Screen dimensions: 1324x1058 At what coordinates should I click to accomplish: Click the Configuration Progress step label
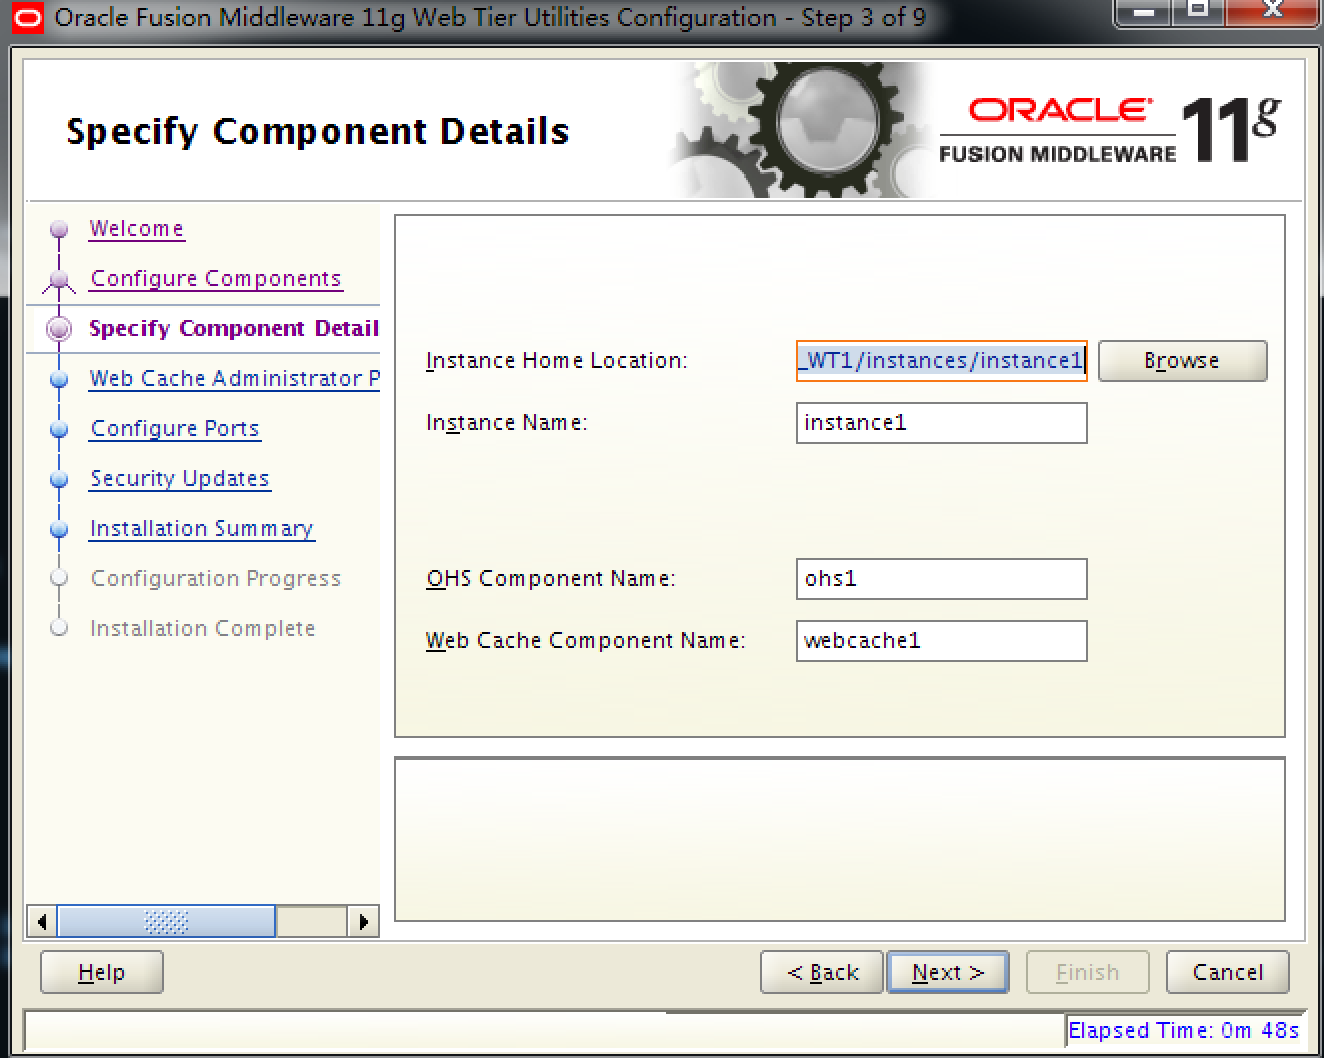point(216,579)
